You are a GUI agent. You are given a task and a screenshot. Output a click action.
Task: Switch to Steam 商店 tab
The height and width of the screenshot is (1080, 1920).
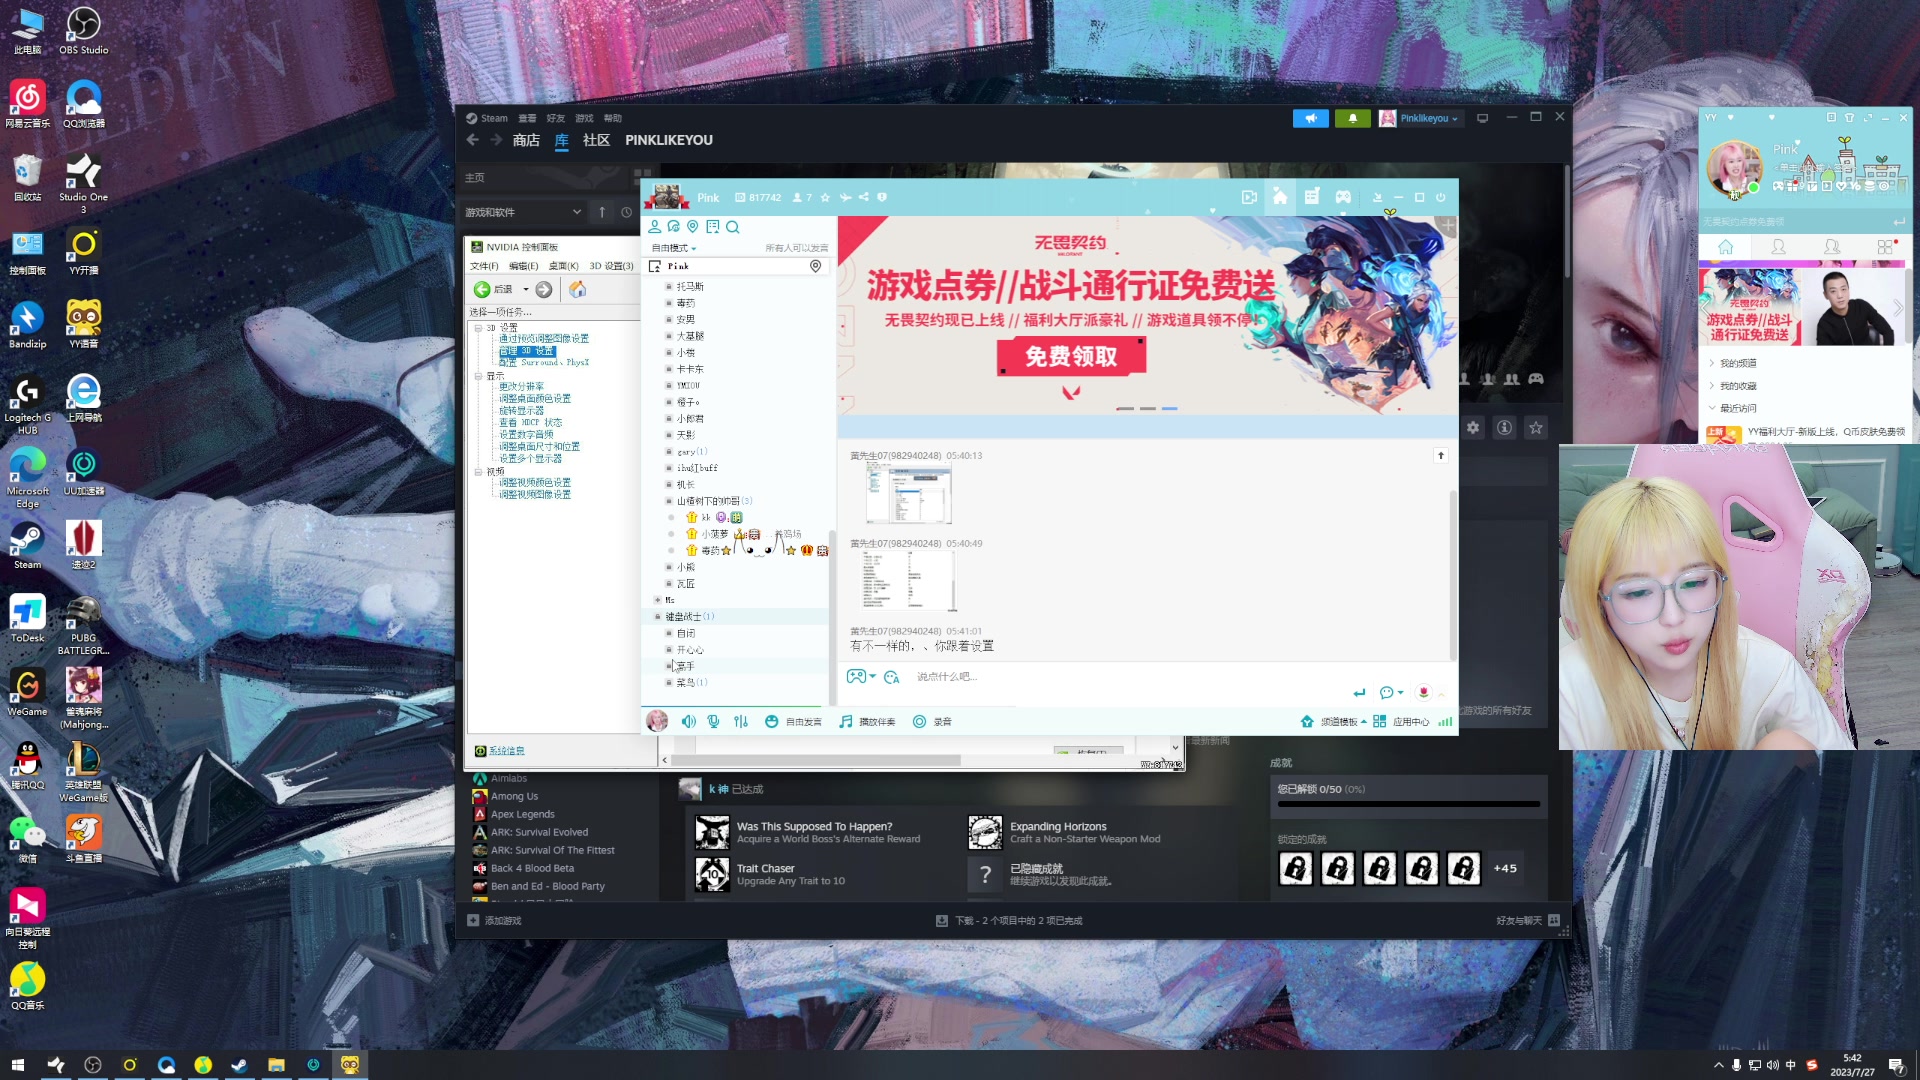coord(526,141)
